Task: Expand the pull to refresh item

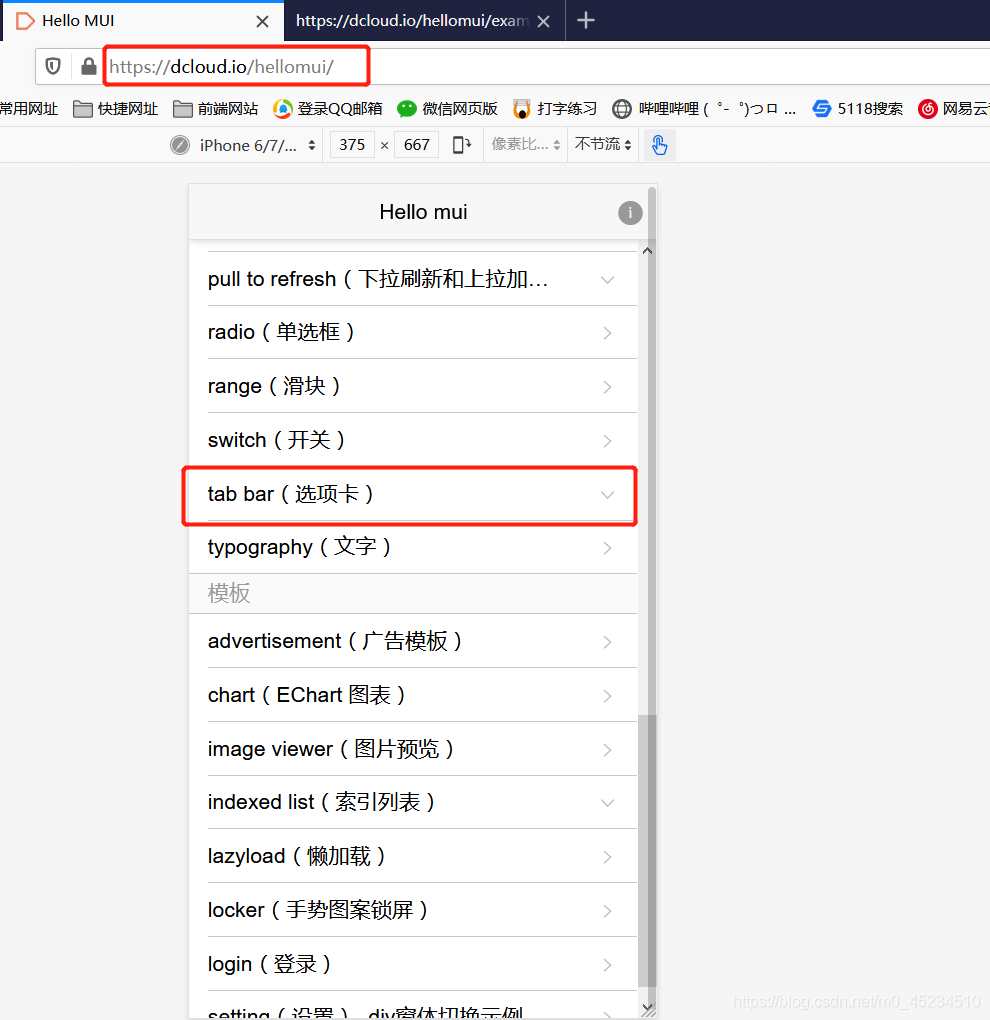Action: [413, 279]
